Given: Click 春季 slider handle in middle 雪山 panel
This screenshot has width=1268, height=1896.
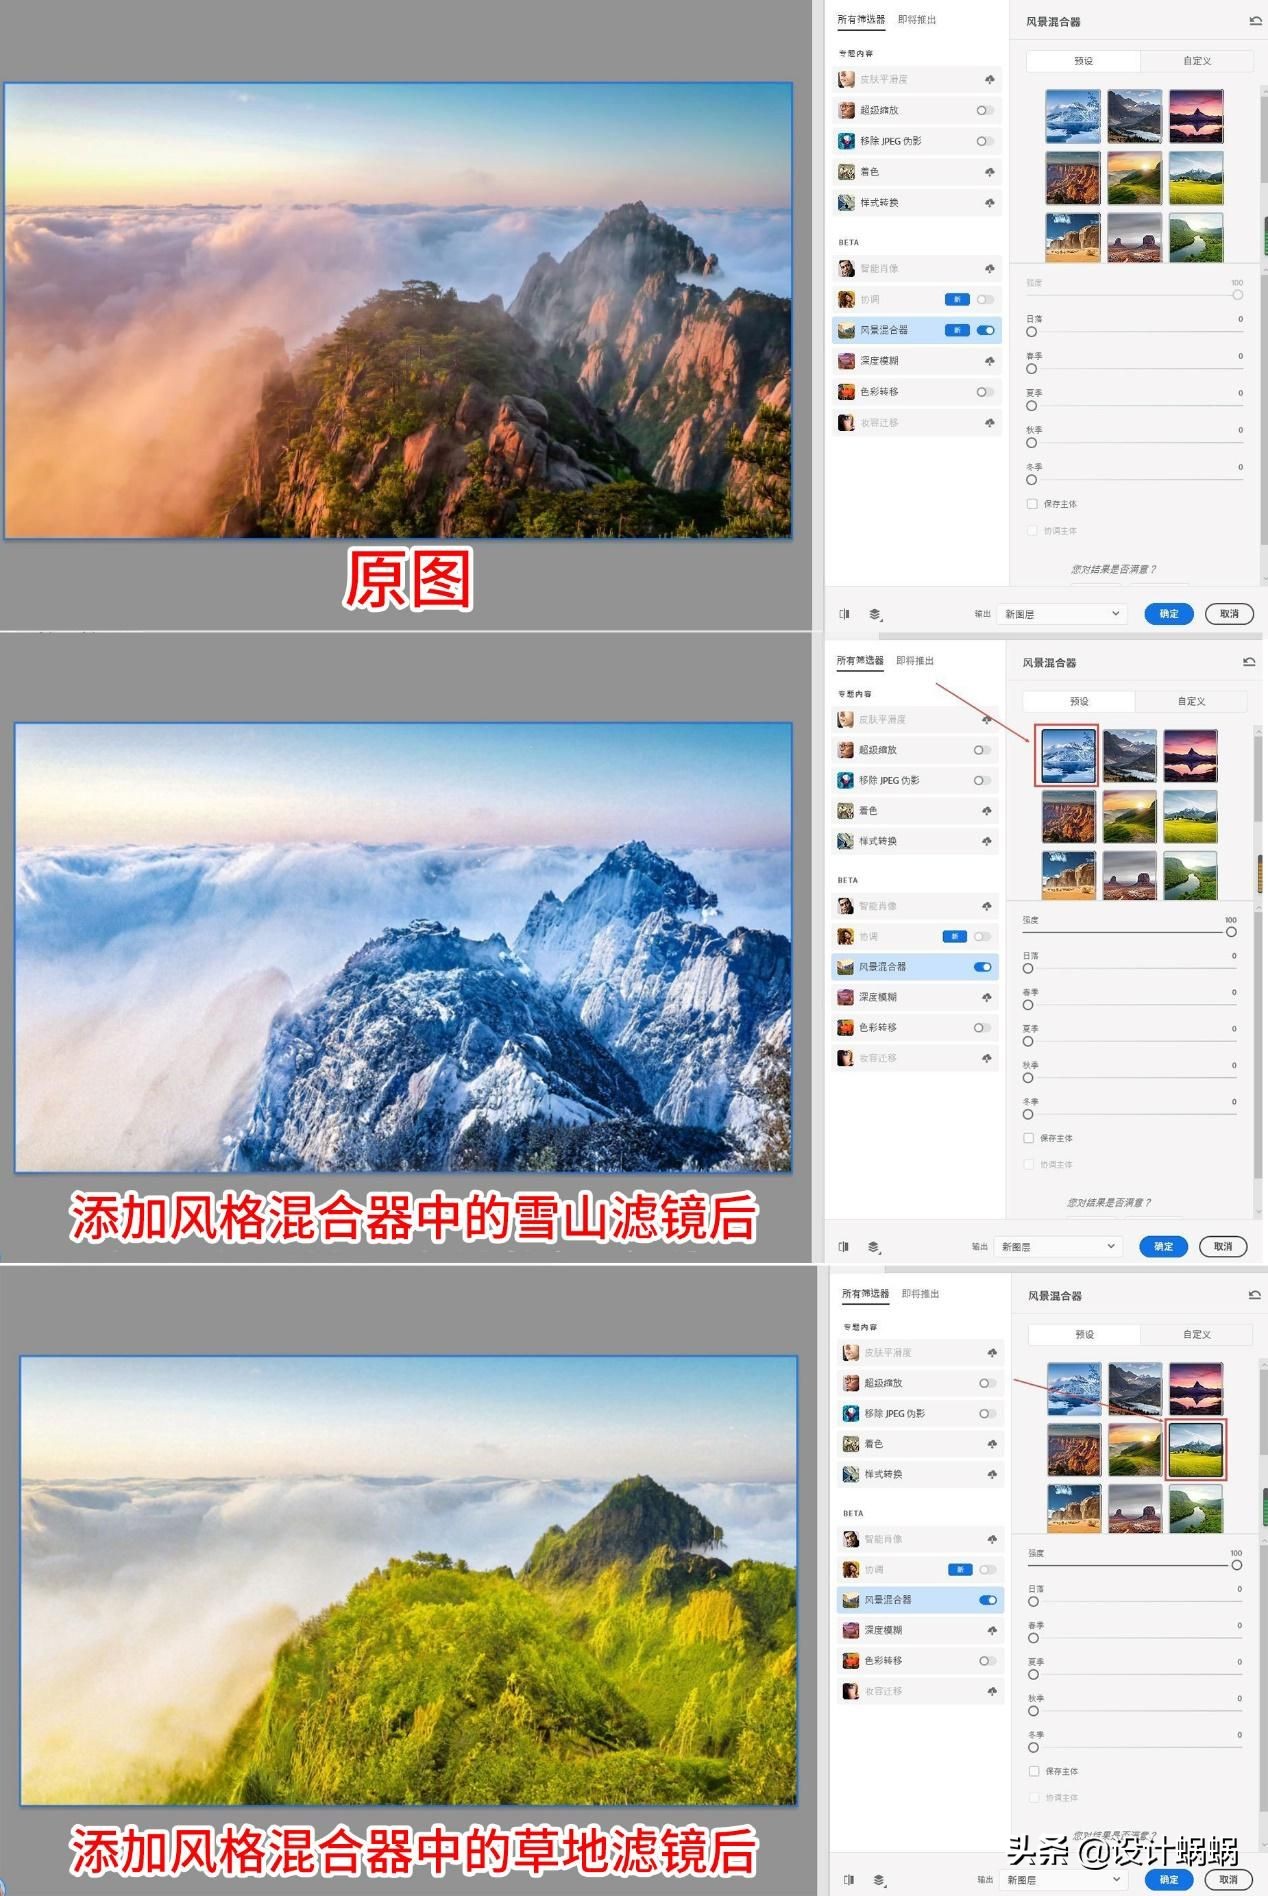Looking at the screenshot, I should click(x=1028, y=1005).
